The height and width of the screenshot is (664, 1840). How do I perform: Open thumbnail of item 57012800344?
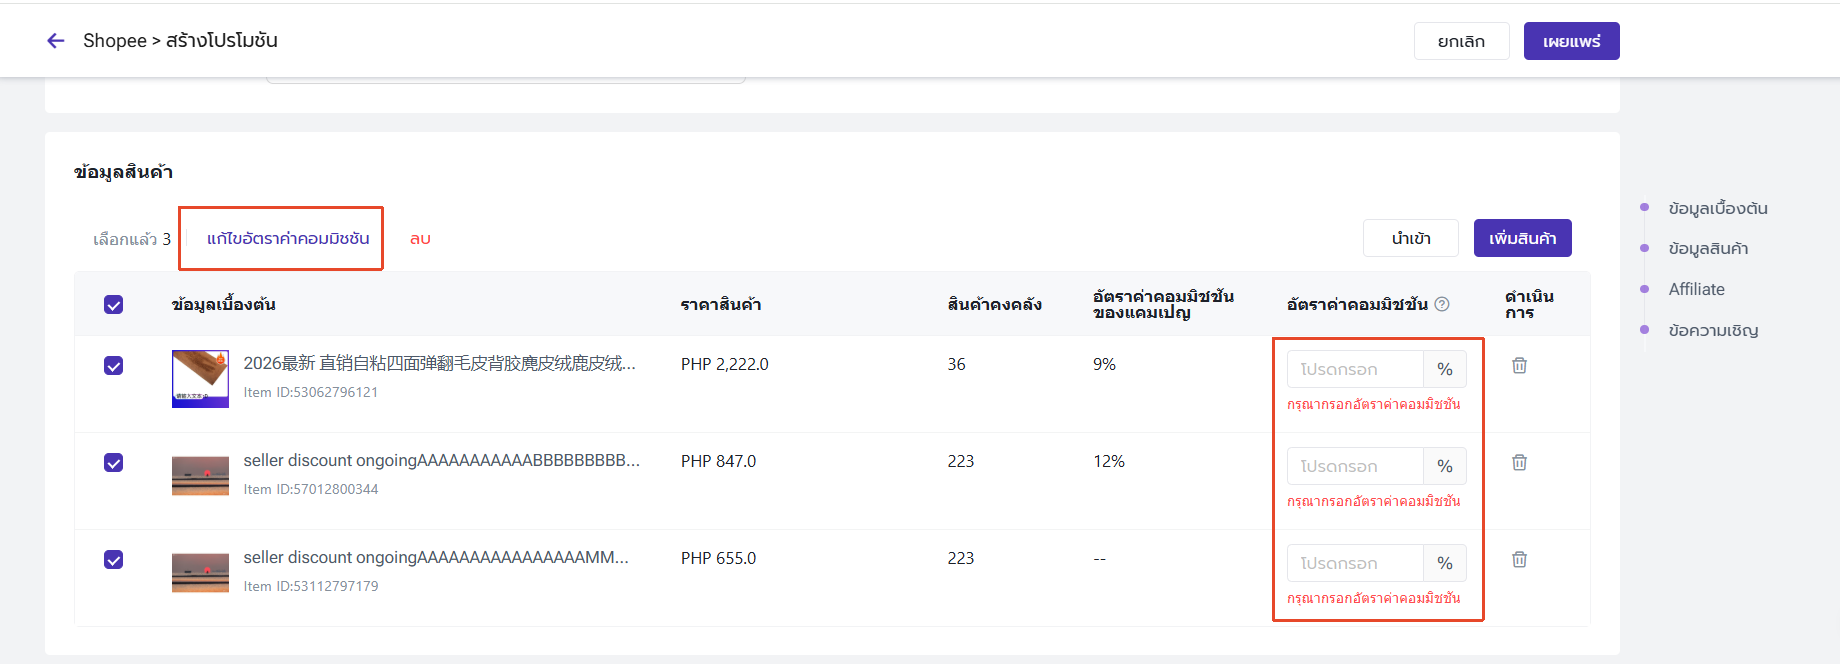(200, 475)
